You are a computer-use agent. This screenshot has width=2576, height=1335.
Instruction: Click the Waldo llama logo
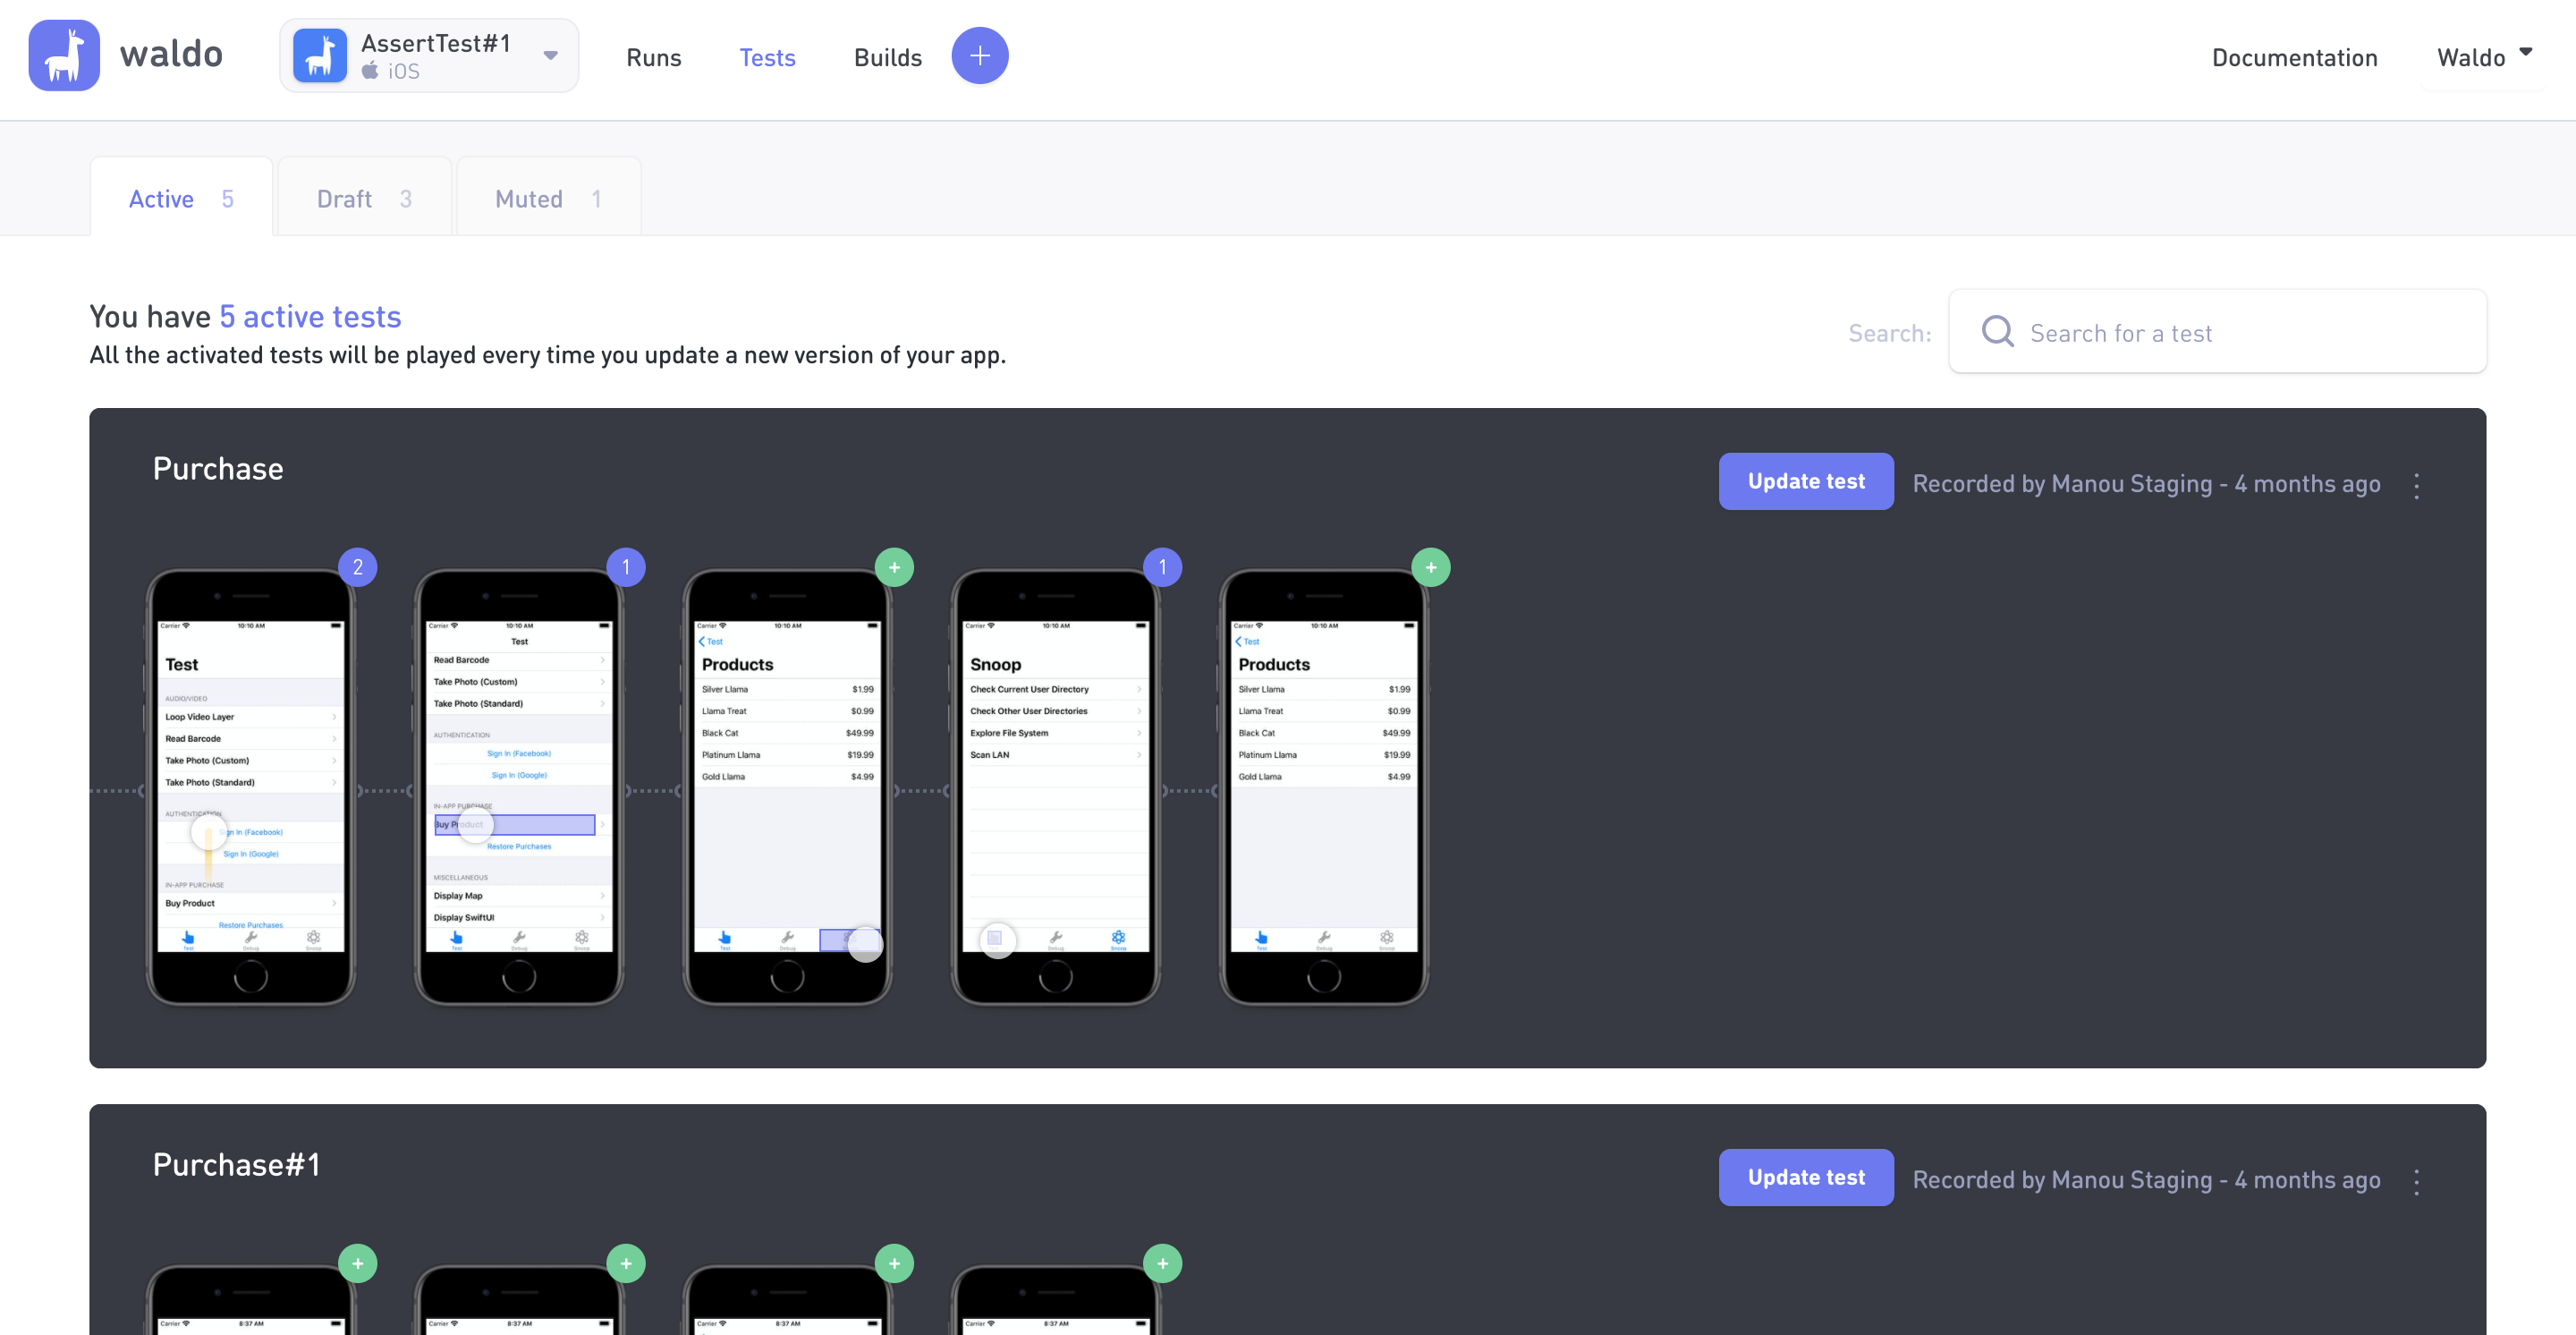click(x=64, y=55)
